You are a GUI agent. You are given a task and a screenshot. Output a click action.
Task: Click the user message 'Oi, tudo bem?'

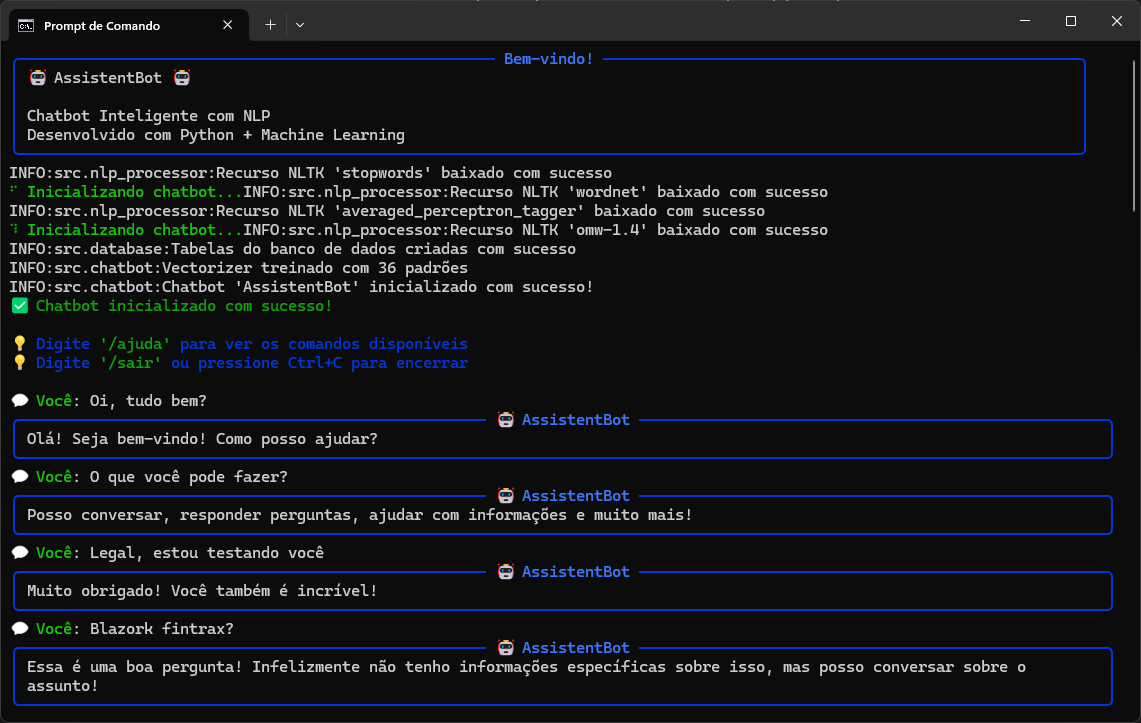[148, 401]
